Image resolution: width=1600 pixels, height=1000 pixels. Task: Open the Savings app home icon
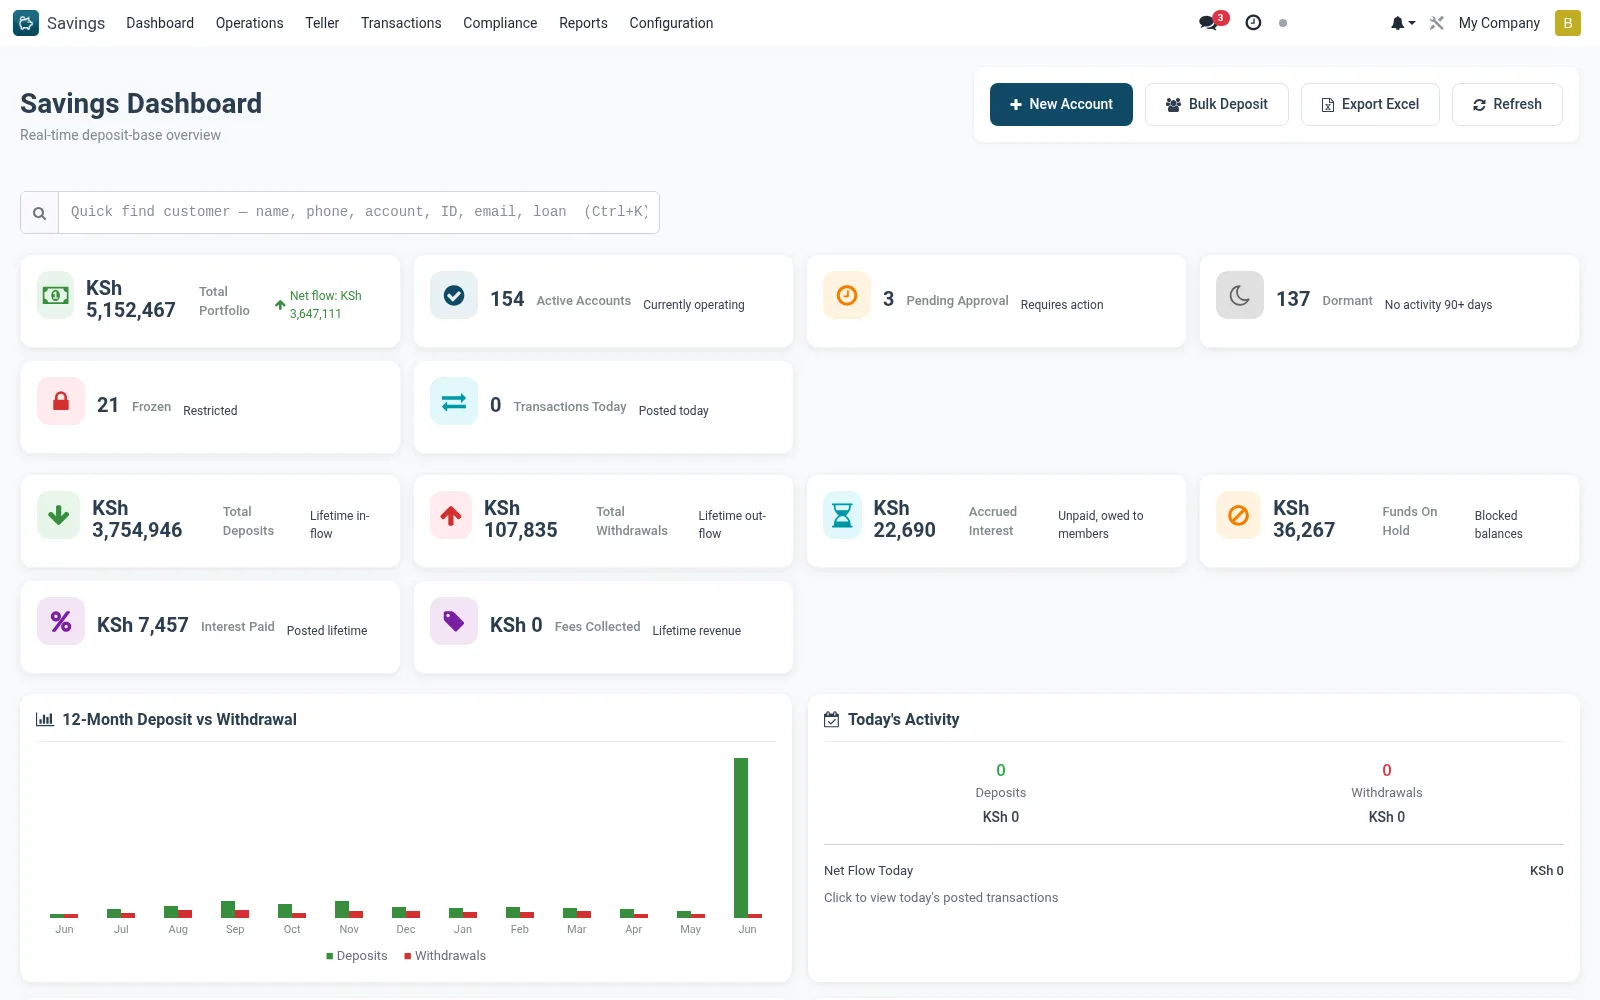[26, 23]
